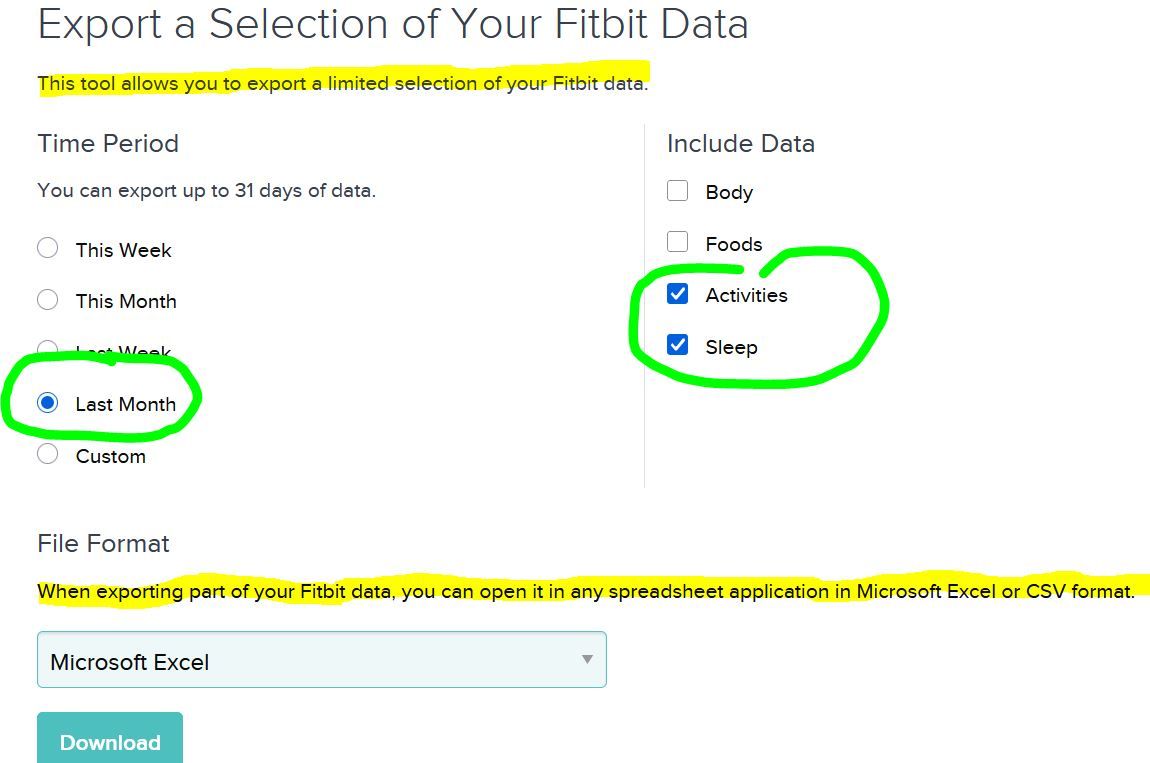Screen dimensions: 1150x763
Task: Select the This Week radio button
Action: tap(47, 248)
